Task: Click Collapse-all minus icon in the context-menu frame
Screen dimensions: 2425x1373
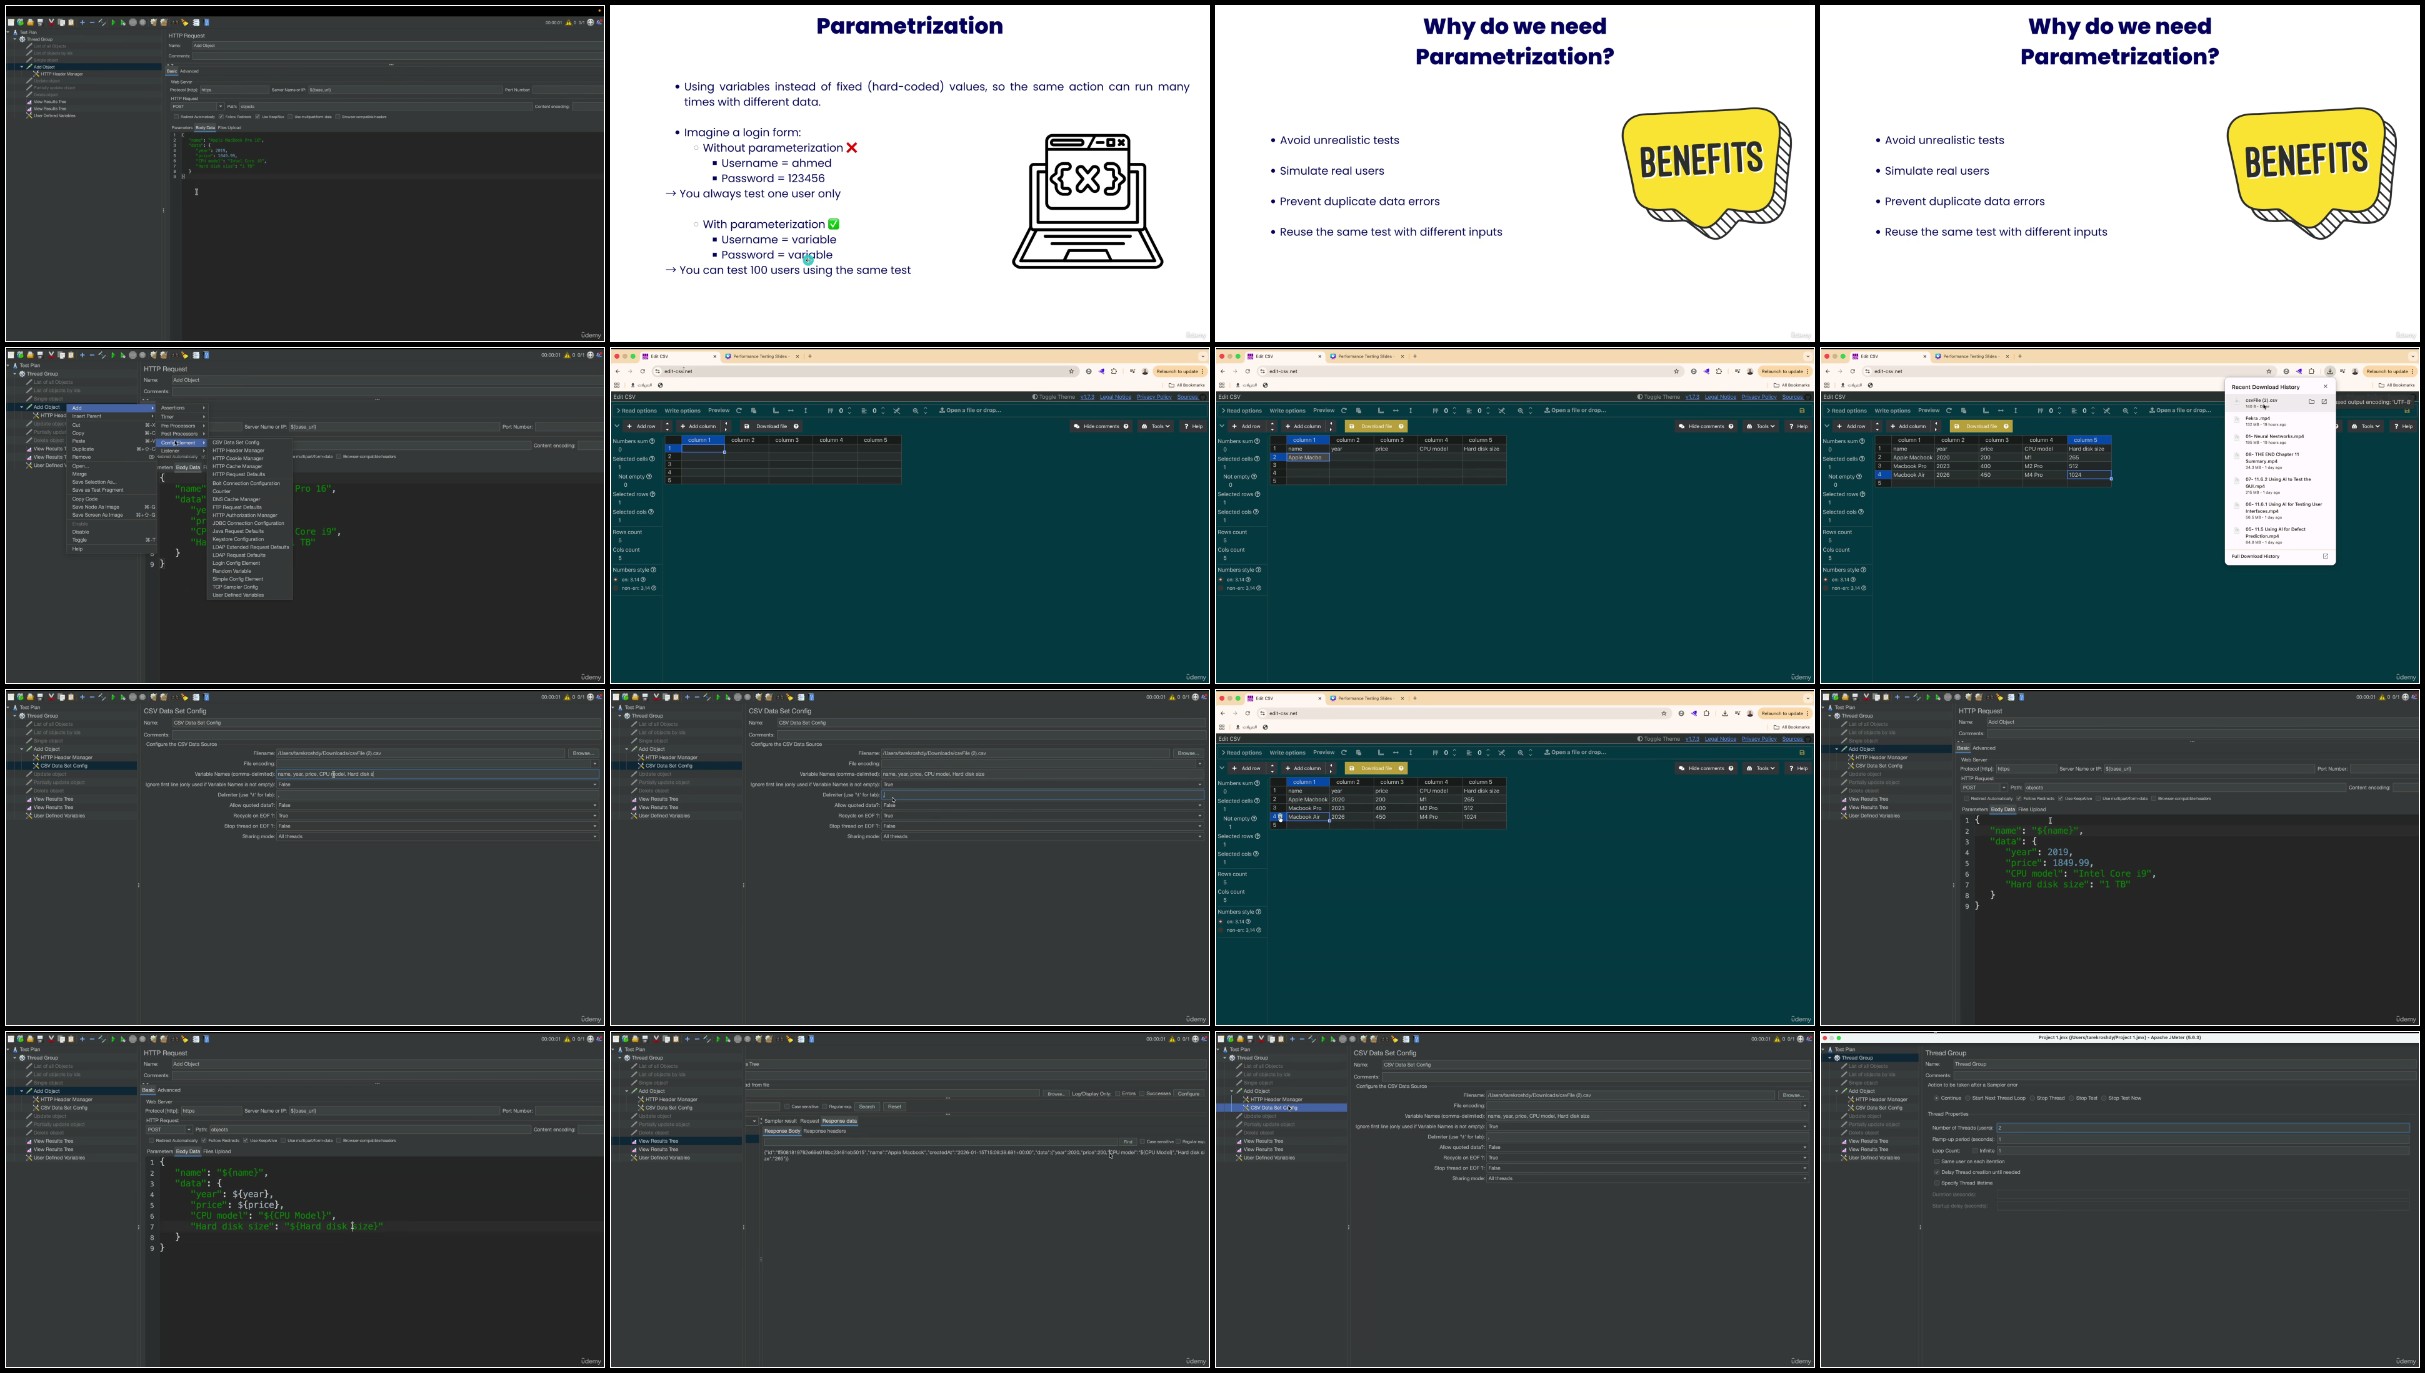Action: (x=92, y=355)
